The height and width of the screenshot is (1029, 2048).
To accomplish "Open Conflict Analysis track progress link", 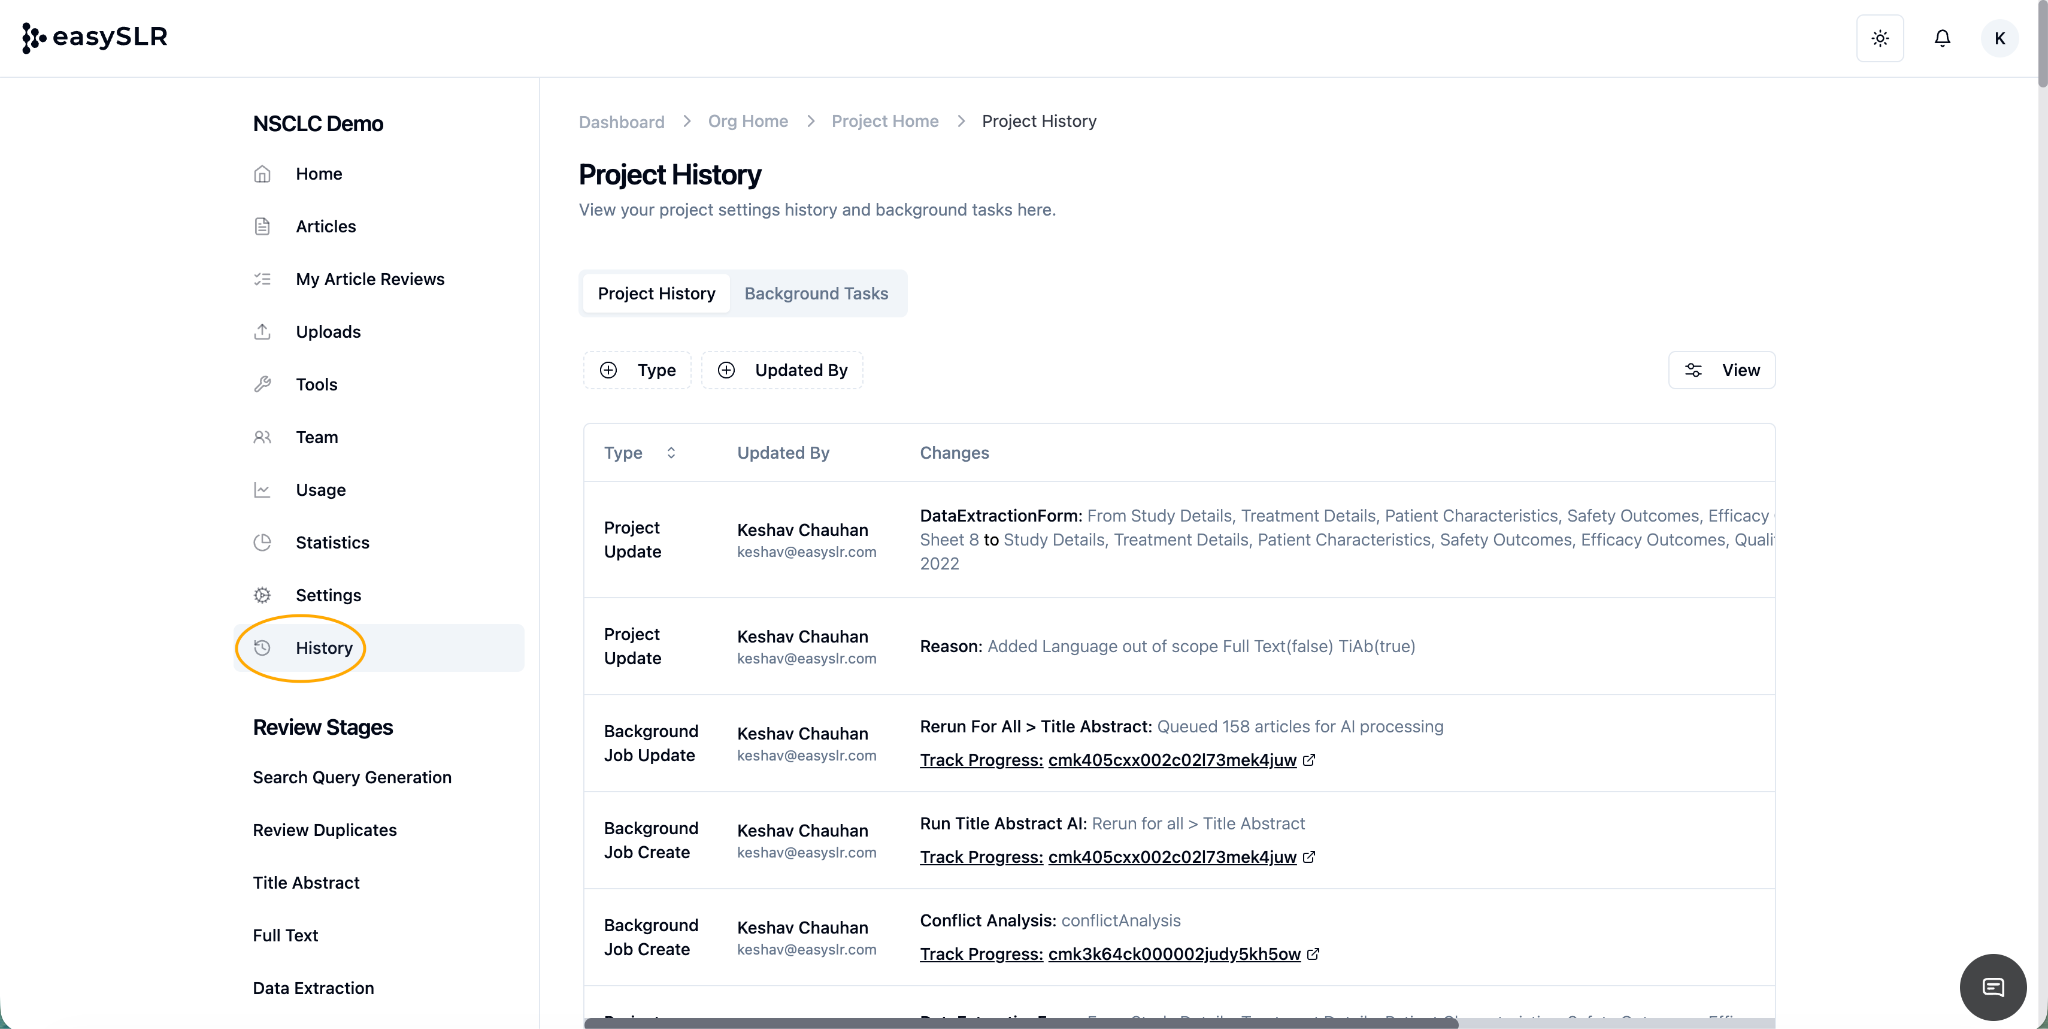I will click(x=1174, y=954).
